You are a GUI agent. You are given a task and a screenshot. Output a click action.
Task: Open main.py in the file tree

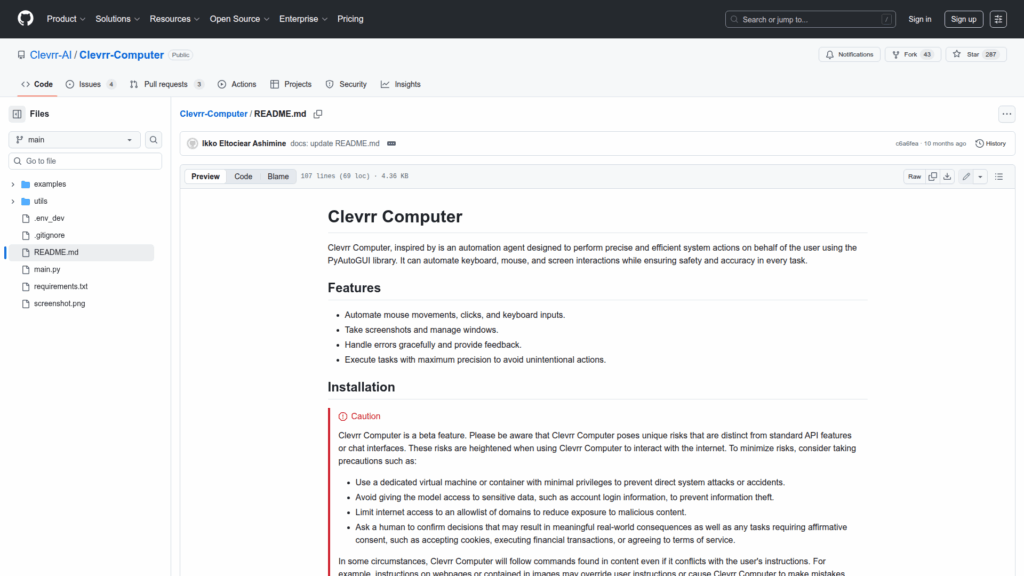click(47, 269)
